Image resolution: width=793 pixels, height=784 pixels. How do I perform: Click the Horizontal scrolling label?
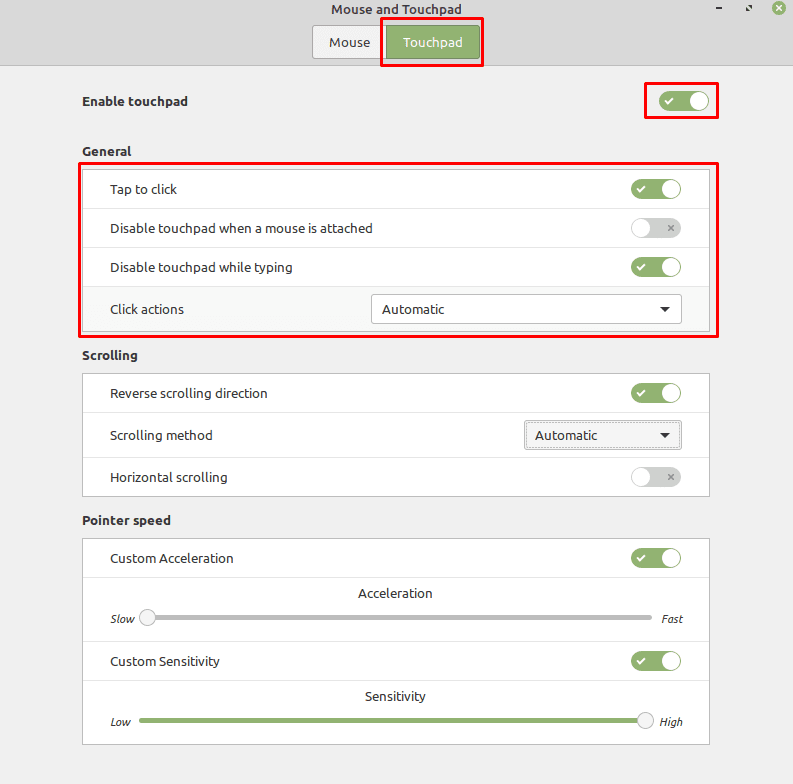click(169, 477)
